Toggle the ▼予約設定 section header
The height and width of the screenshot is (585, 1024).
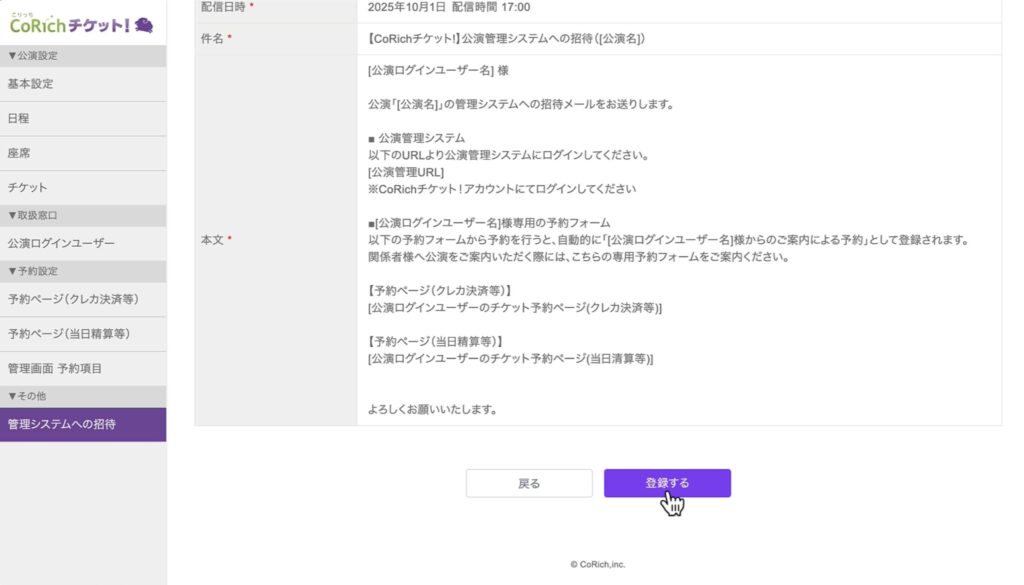coord(32,271)
